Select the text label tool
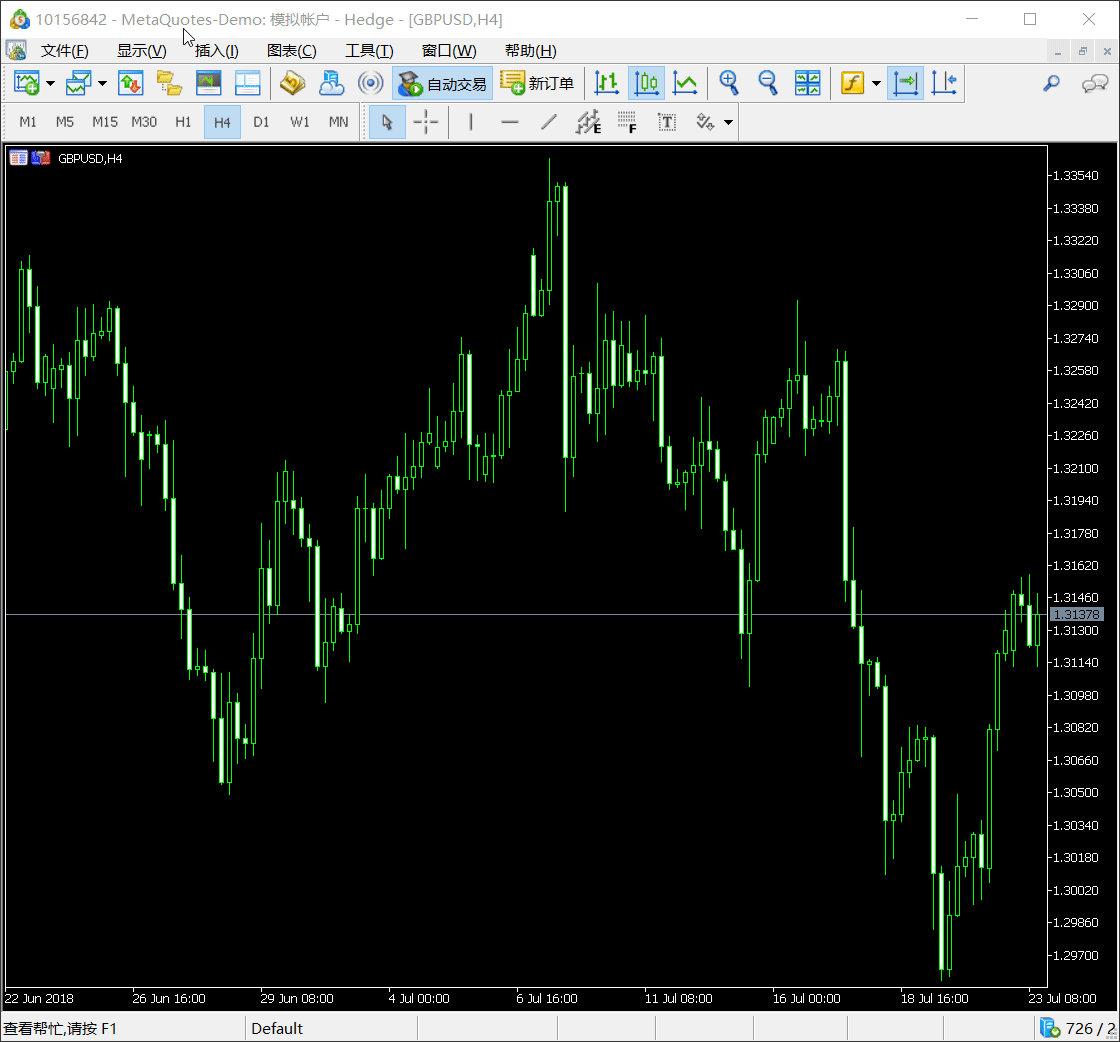1120x1042 pixels. click(x=666, y=122)
